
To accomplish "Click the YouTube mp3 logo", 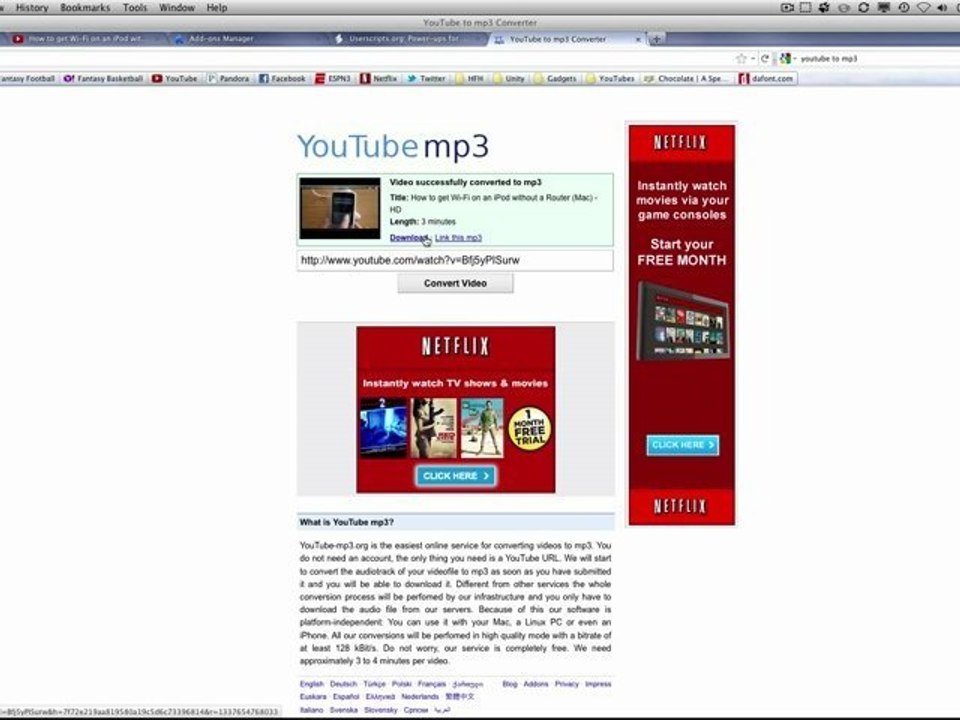I will coord(393,146).
